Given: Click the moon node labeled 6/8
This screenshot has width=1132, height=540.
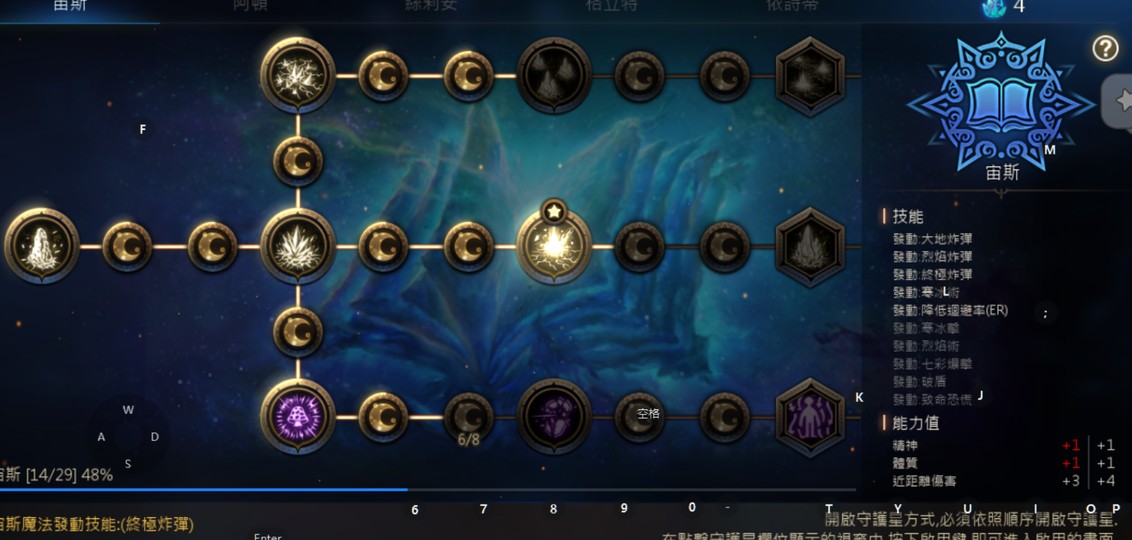Looking at the screenshot, I should click(469, 417).
